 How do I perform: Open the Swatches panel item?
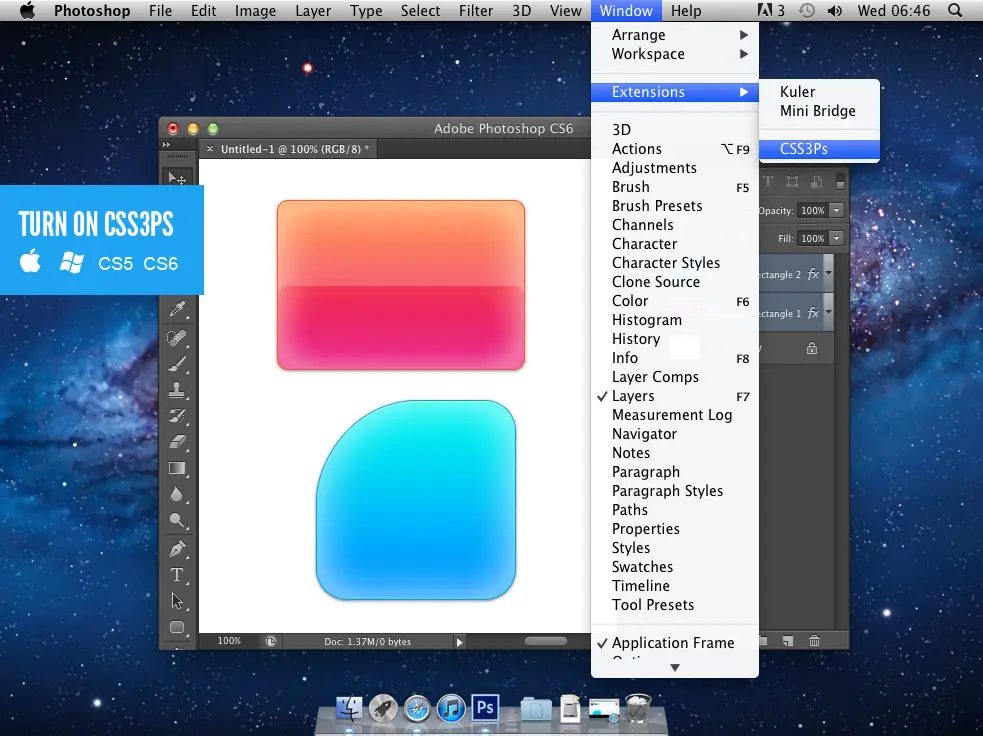pyautogui.click(x=675, y=567)
